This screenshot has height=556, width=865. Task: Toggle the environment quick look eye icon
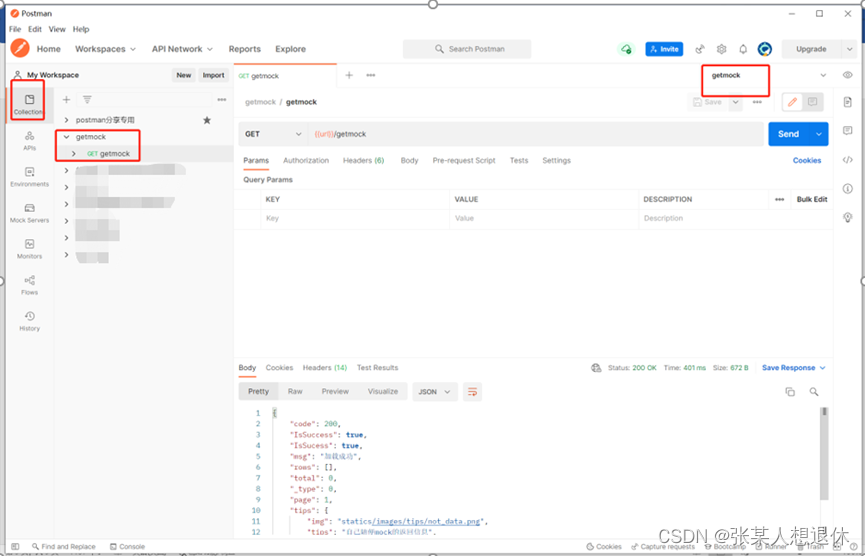coord(847,76)
